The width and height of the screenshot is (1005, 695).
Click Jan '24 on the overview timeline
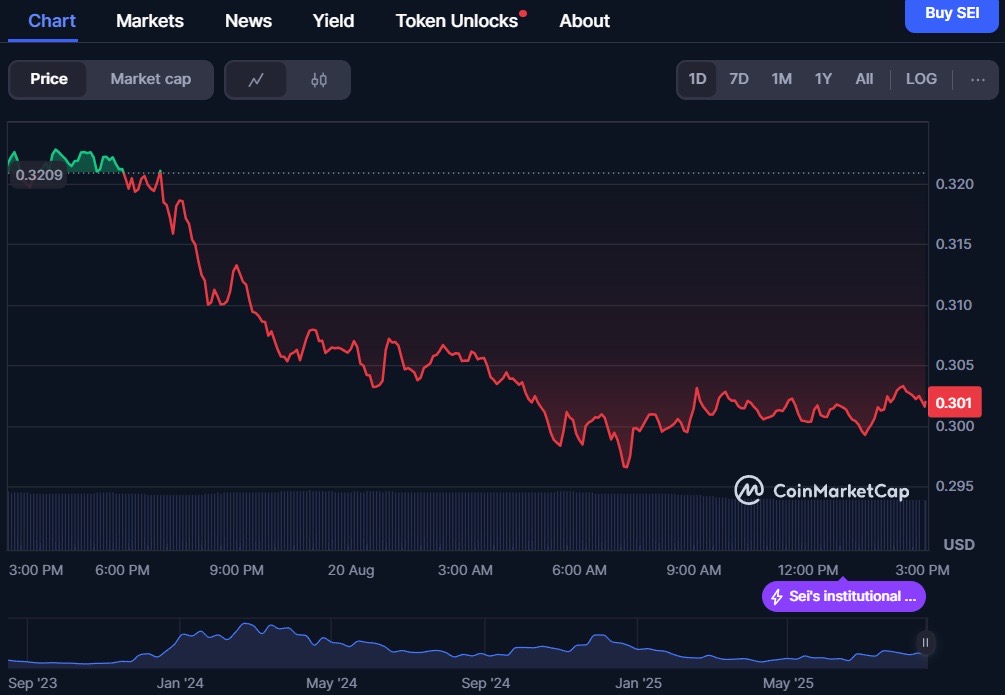180,683
